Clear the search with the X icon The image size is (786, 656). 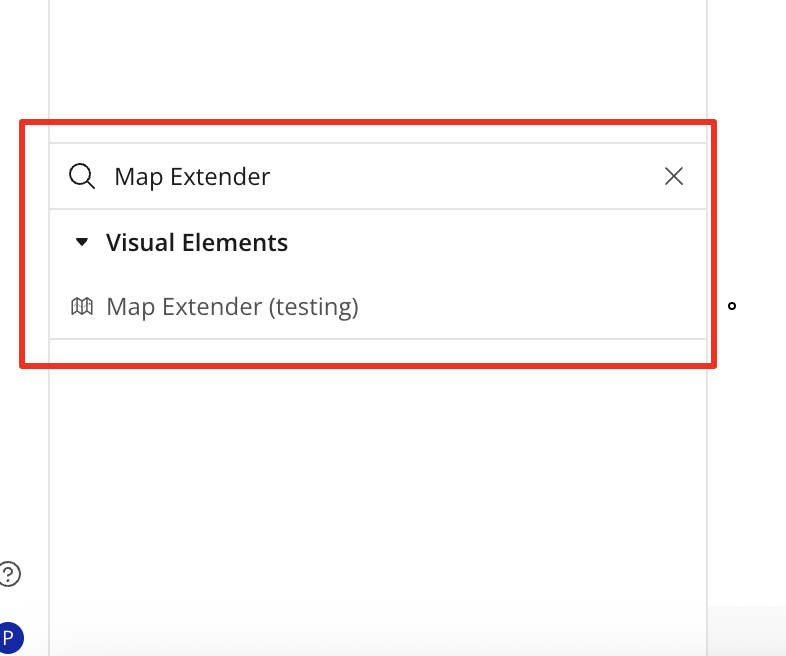[x=674, y=177]
